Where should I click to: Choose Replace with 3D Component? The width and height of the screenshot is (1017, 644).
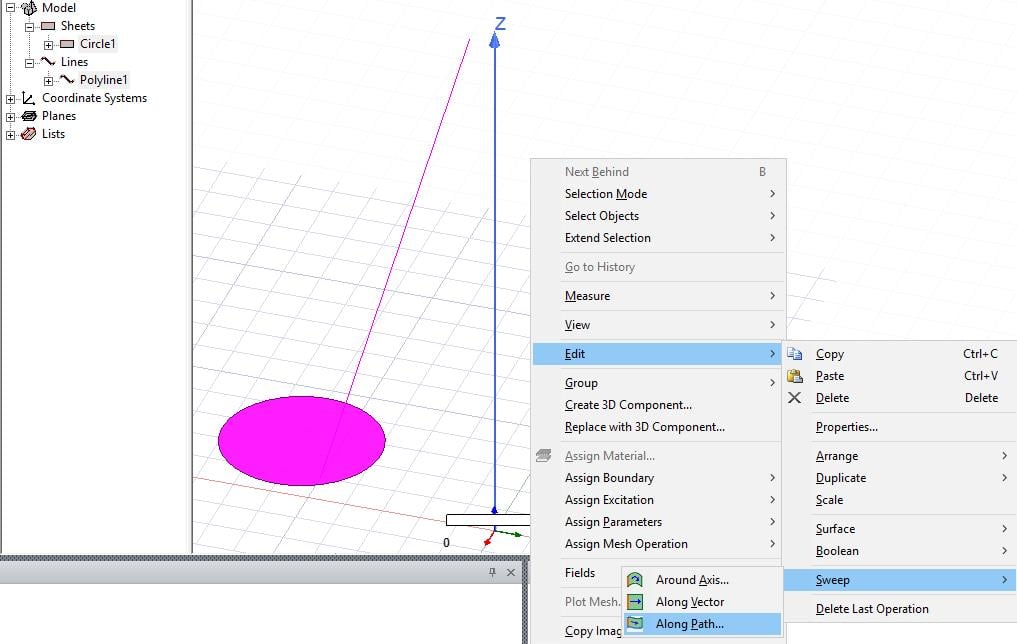(659, 427)
